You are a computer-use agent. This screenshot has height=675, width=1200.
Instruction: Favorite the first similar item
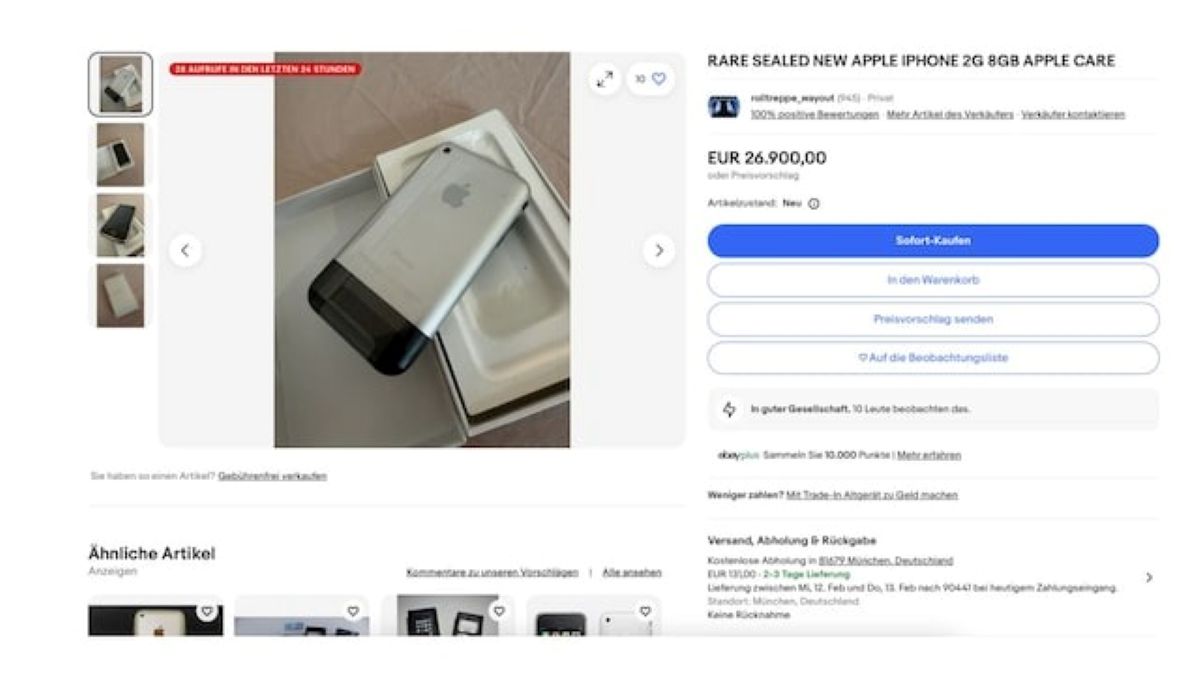click(x=206, y=611)
